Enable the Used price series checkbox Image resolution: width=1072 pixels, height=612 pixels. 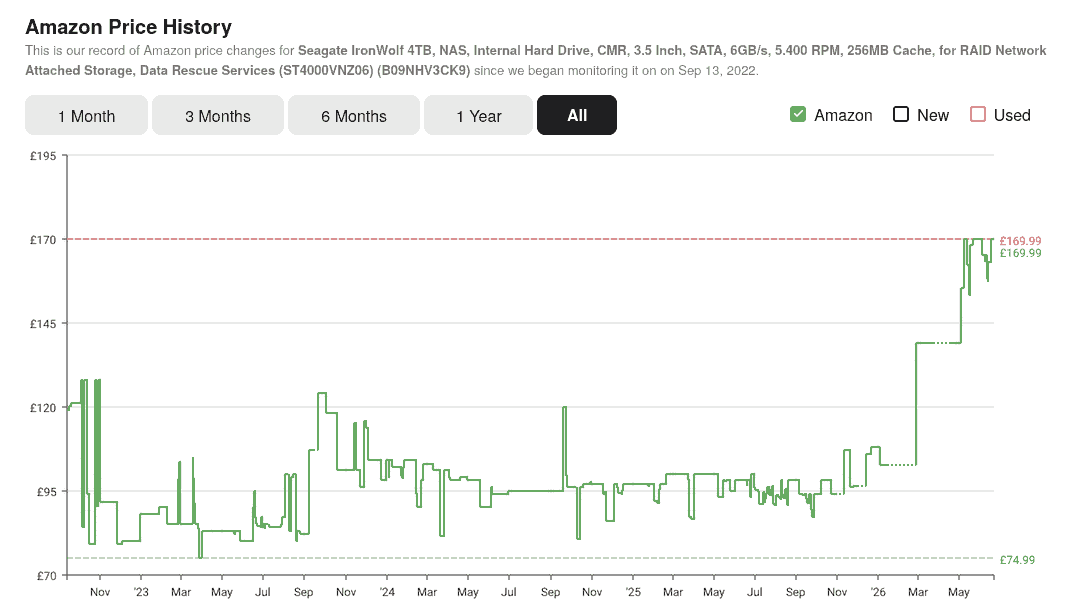tap(978, 114)
